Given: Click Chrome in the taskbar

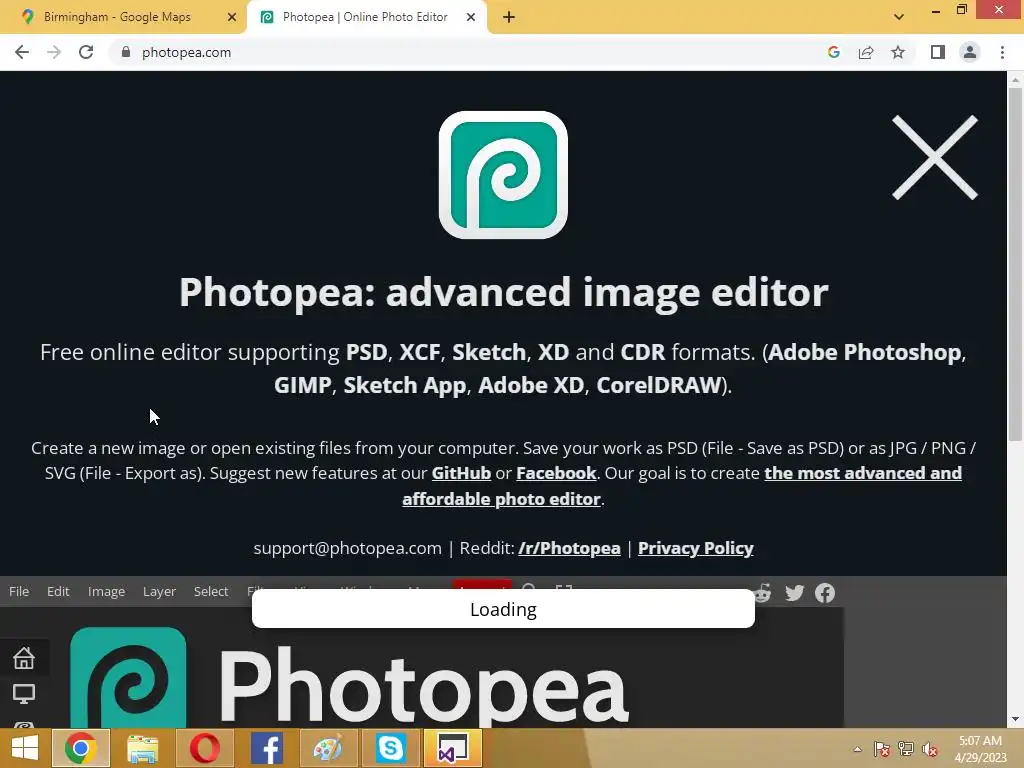Looking at the screenshot, I should [x=80, y=748].
